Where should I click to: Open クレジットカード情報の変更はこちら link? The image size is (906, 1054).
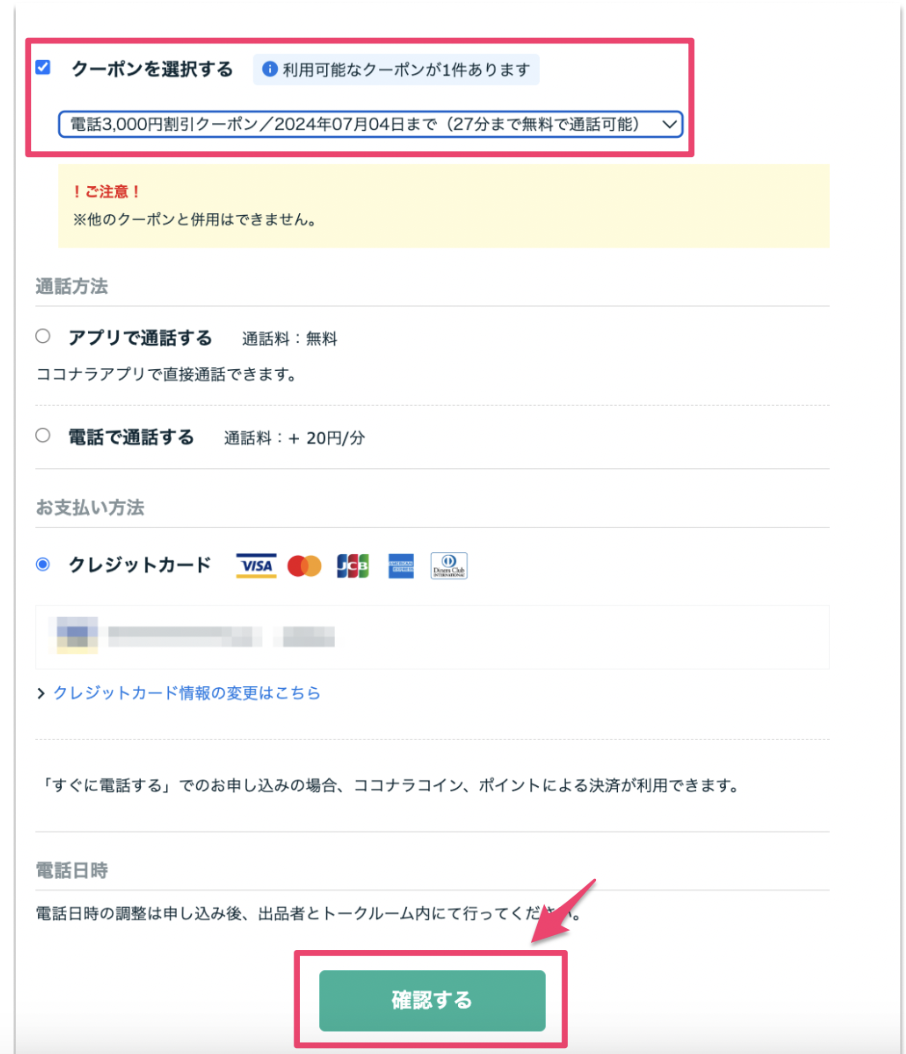[x=187, y=693]
